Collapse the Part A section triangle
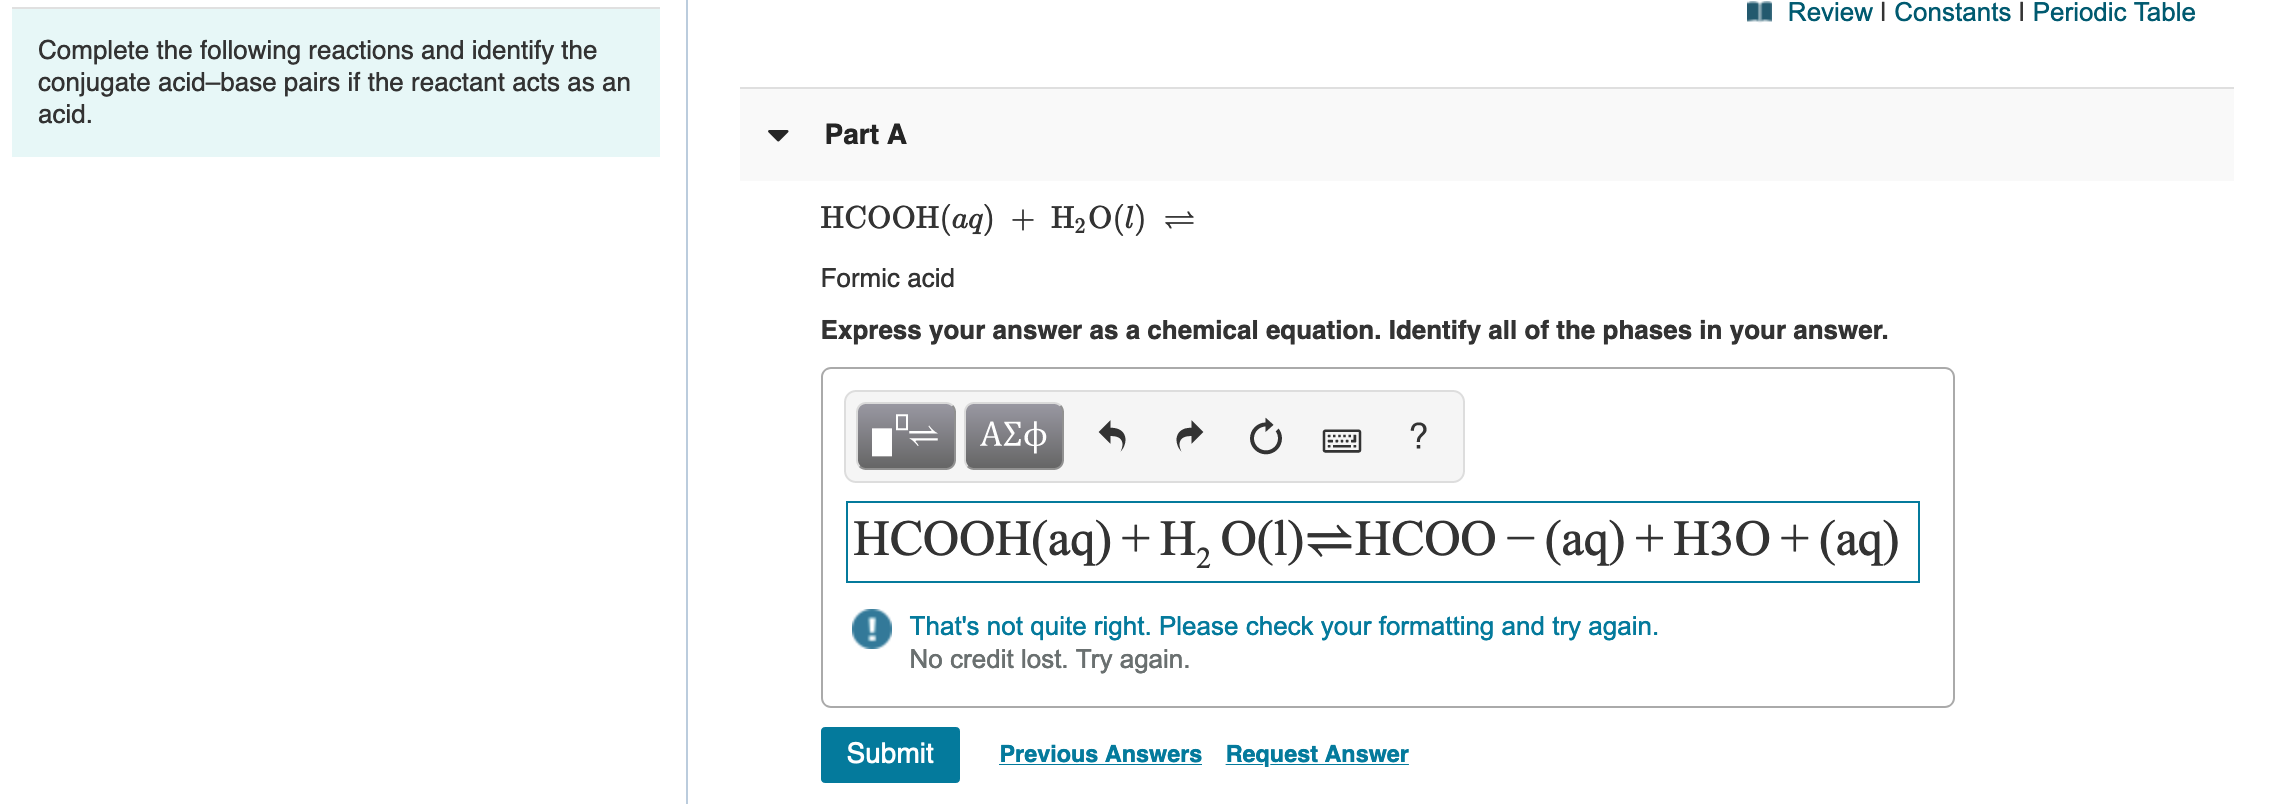Image resolution: width=2278 pixels, height=804 pixels. coord(778,136)
